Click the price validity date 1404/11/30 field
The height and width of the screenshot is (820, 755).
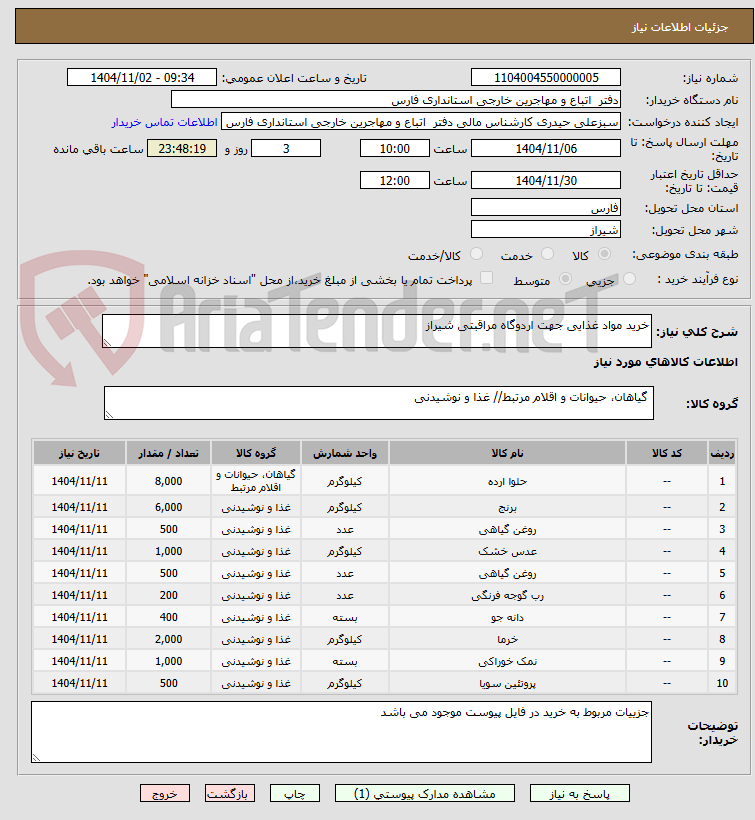546,180
